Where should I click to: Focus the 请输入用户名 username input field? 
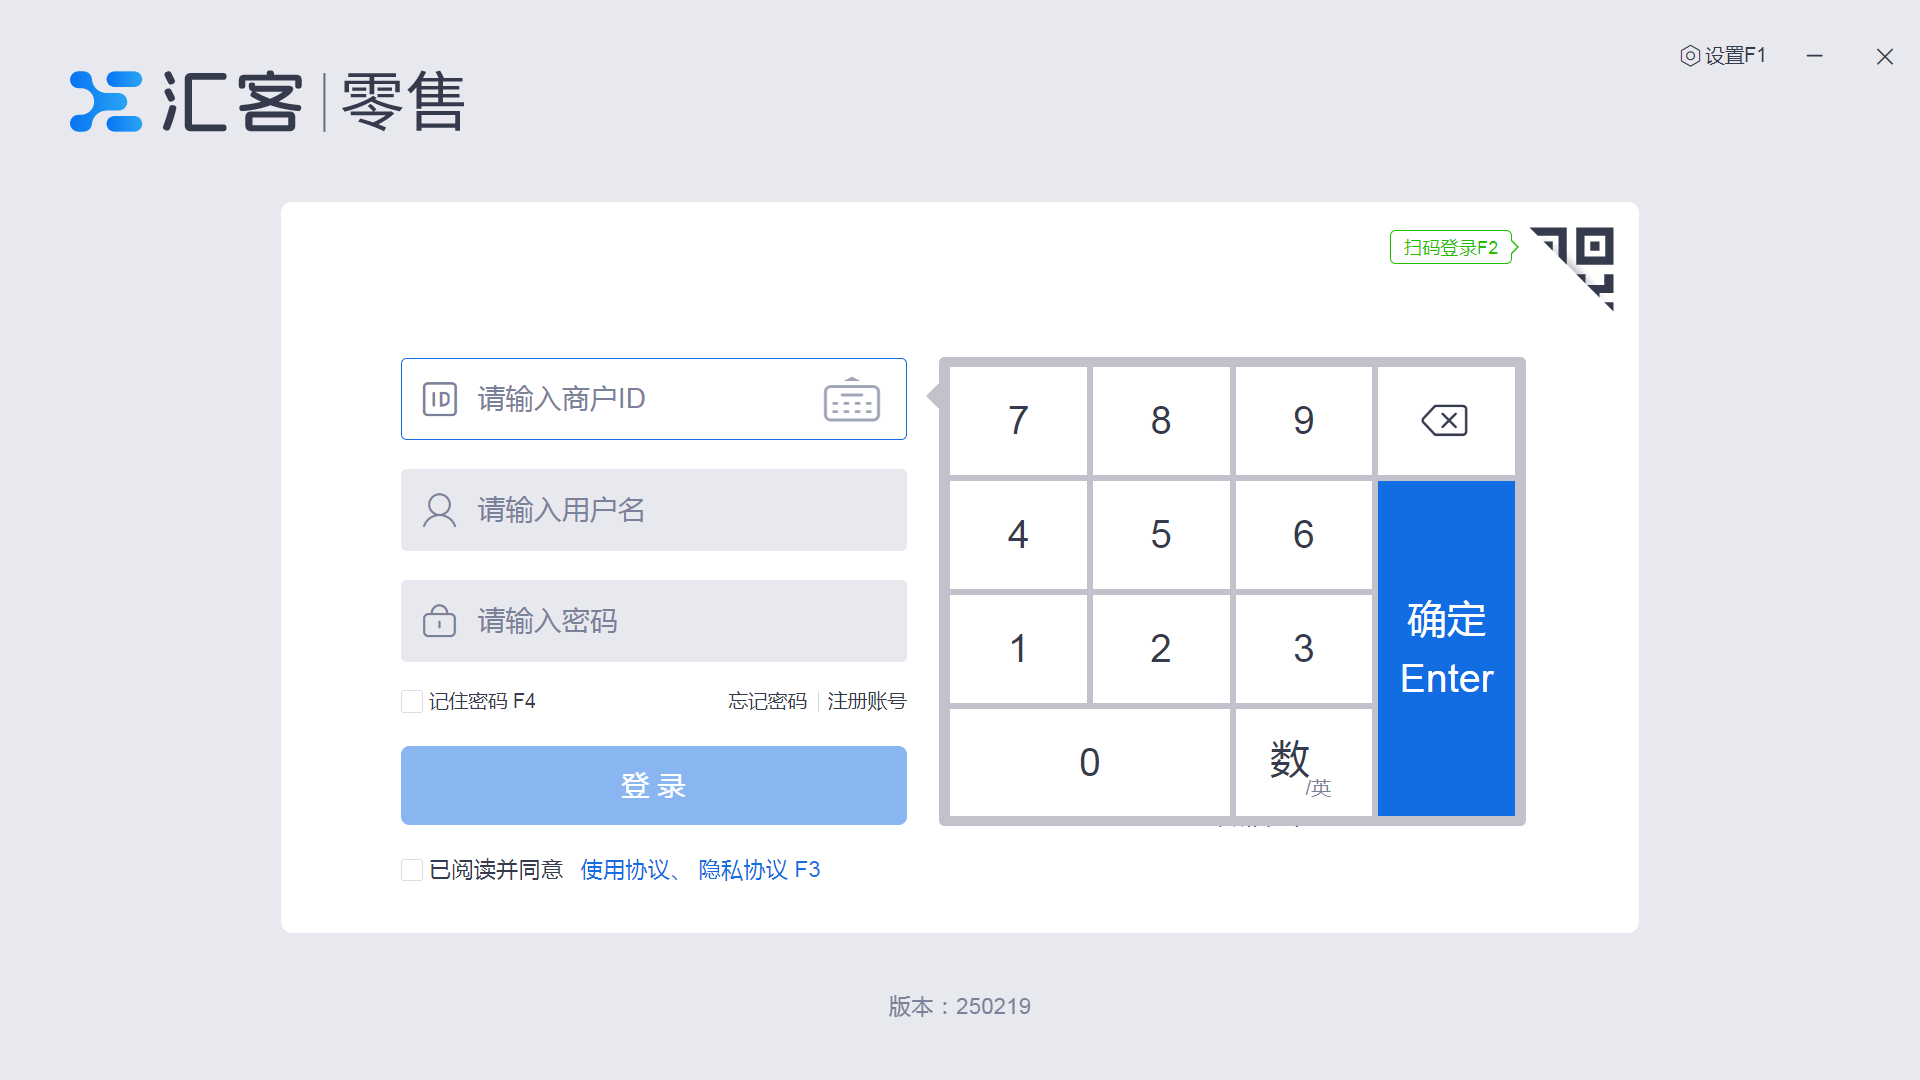pyautogui.click(x=654, y=510)
